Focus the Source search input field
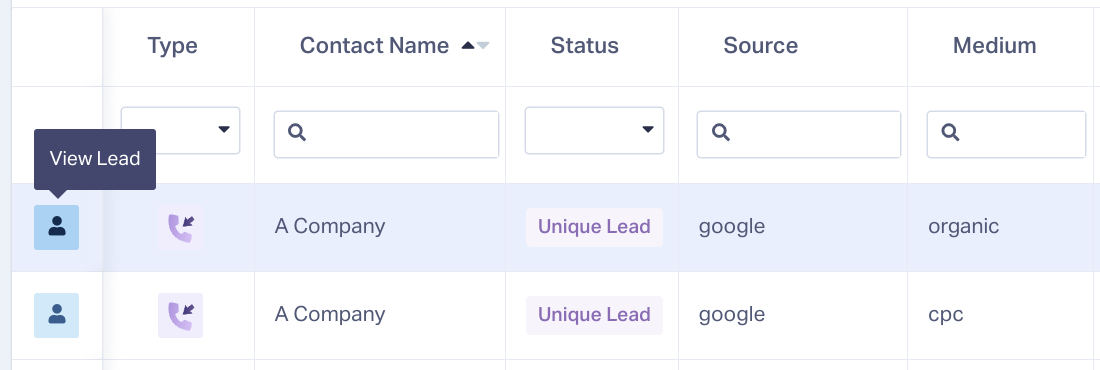The image size is (1100, 370). click(798, 134)
